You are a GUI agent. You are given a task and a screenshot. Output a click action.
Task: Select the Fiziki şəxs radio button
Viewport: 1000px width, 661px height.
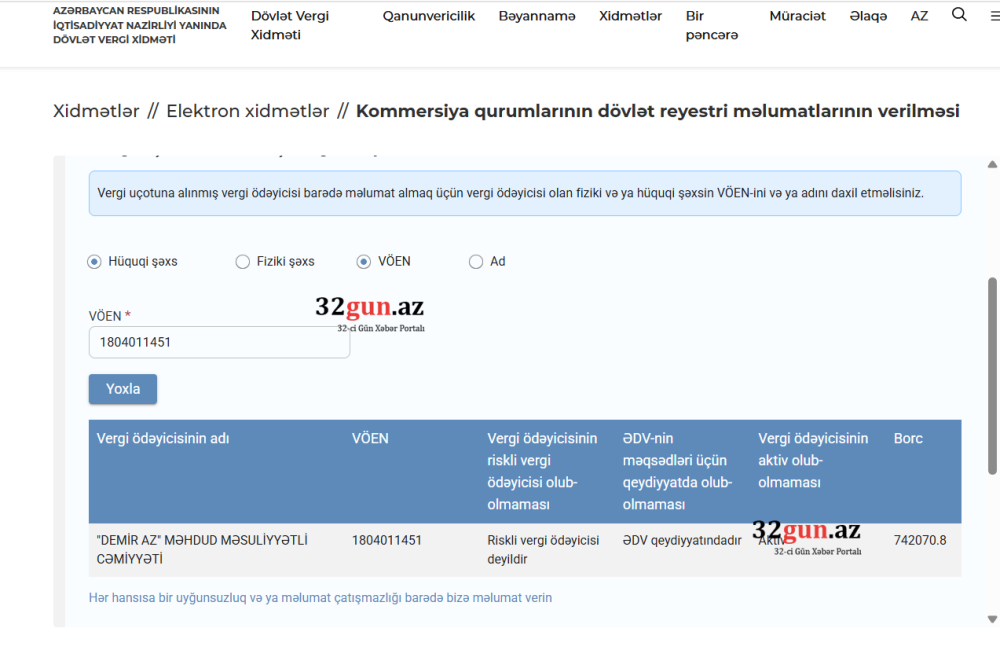tap(243, 262)
